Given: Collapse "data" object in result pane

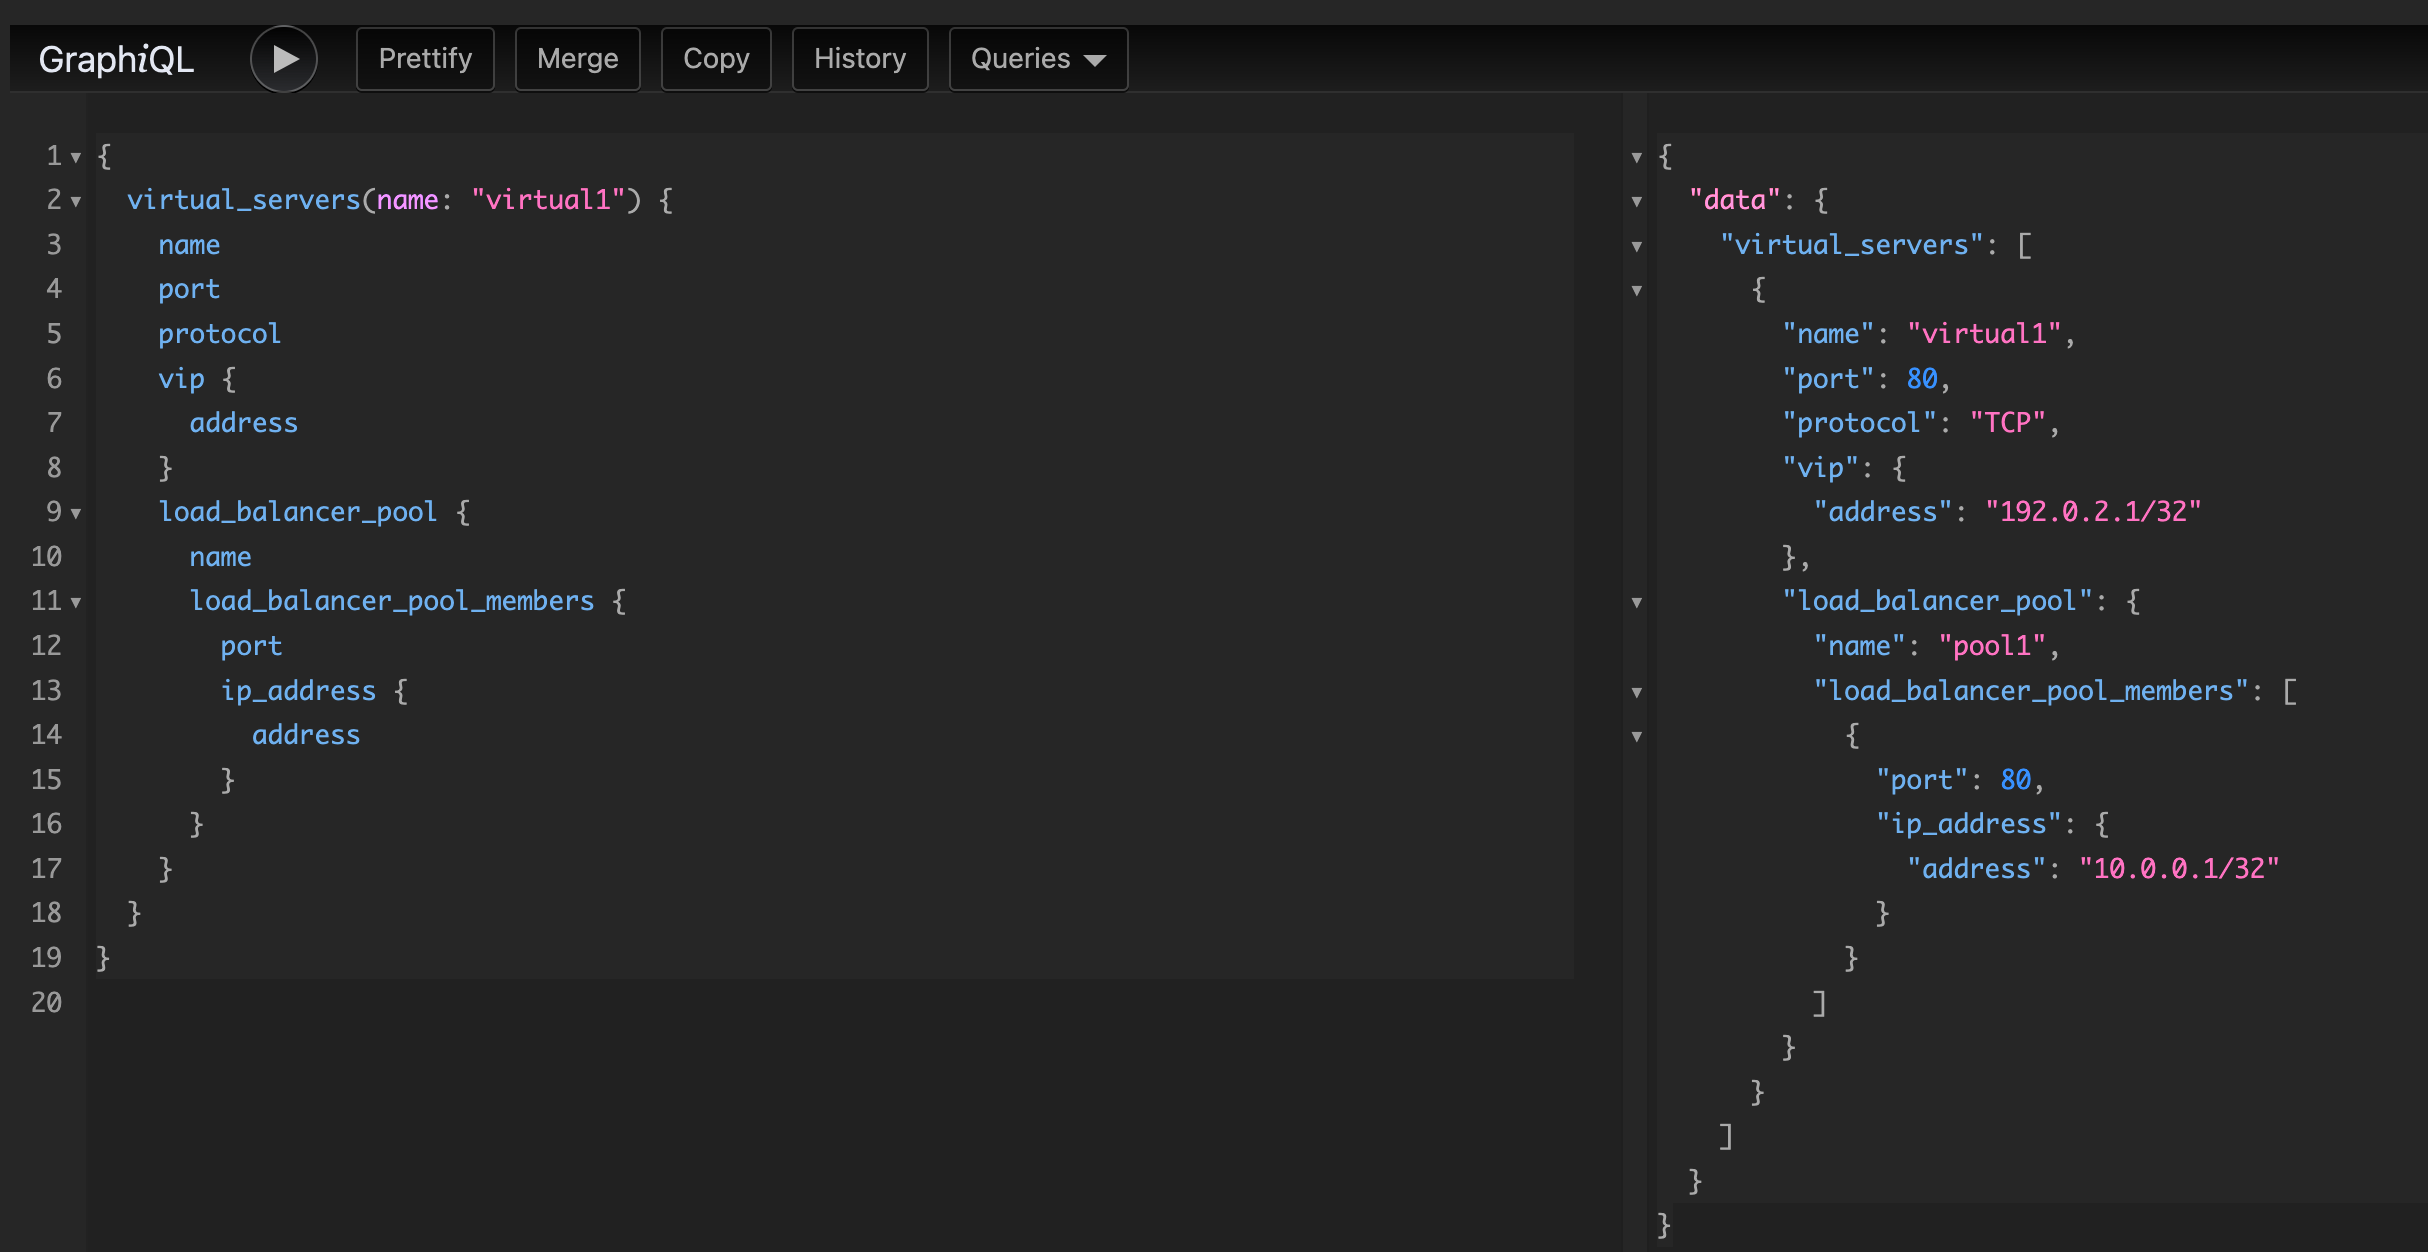Looking at the screenshot, I should 1636,201.
